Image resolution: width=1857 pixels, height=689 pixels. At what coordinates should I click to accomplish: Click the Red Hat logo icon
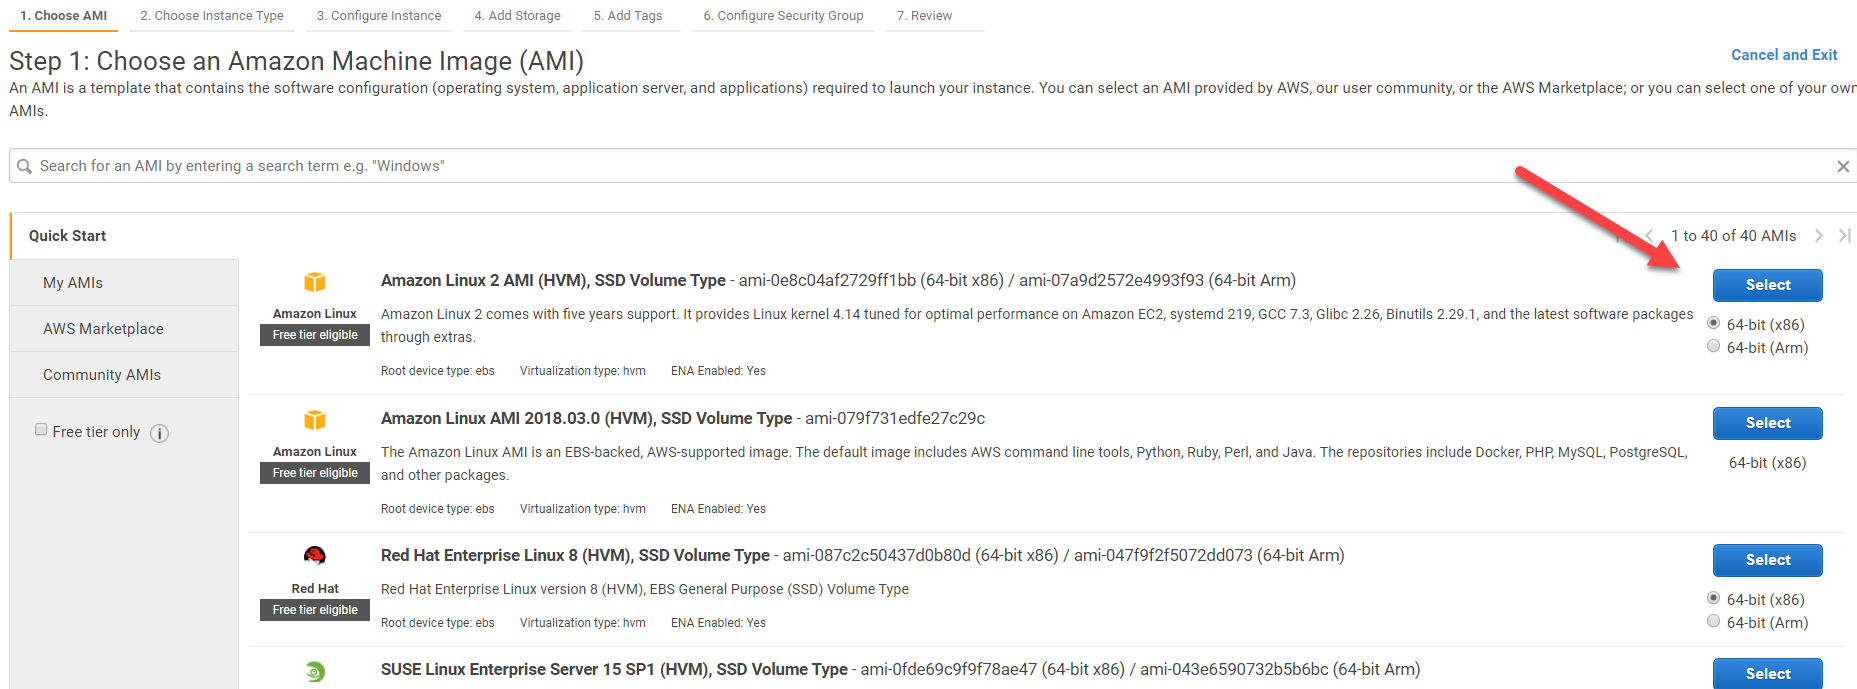point(315,556)
